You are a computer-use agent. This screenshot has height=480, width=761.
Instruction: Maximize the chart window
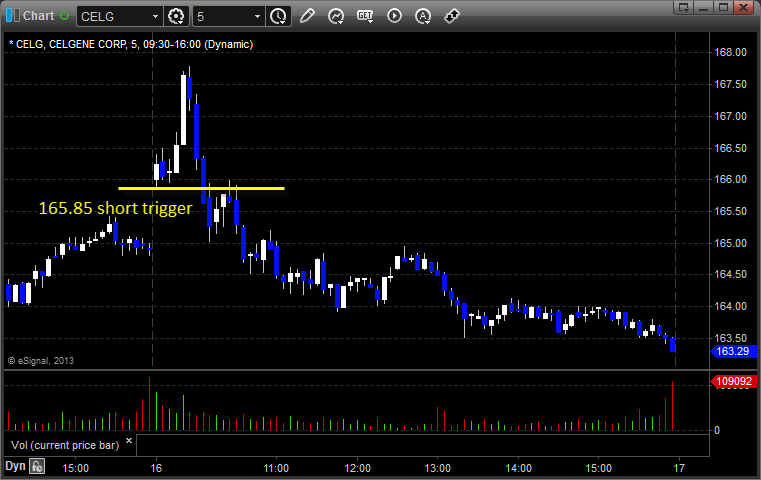[723, 7]
